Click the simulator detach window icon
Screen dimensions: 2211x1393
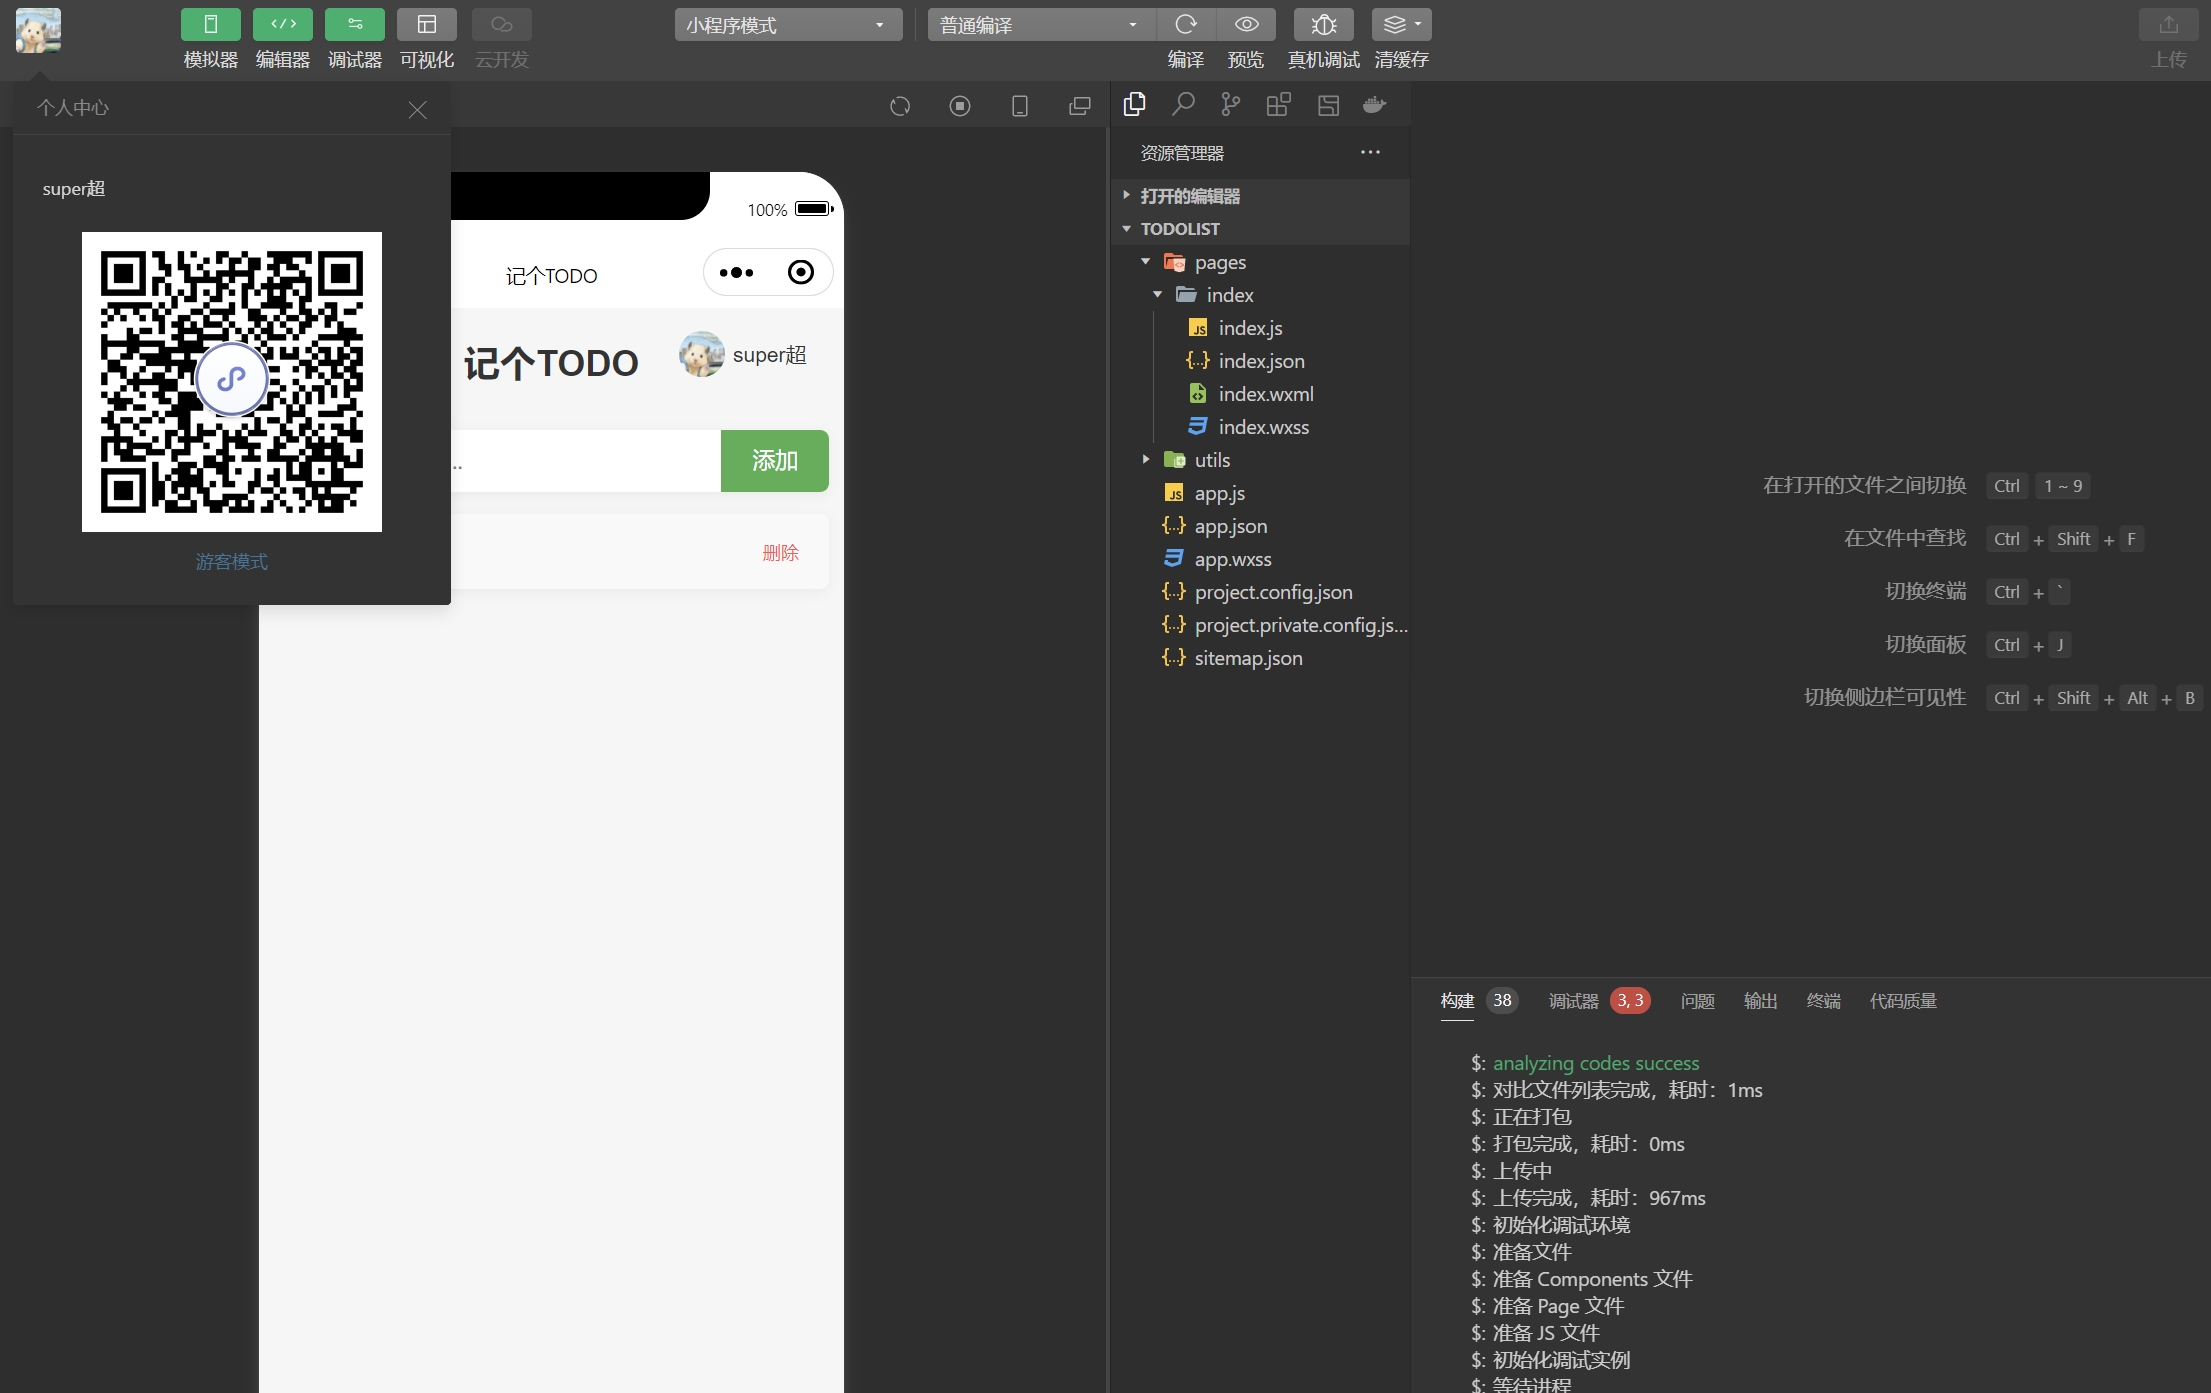click(x=1080, y=106)
